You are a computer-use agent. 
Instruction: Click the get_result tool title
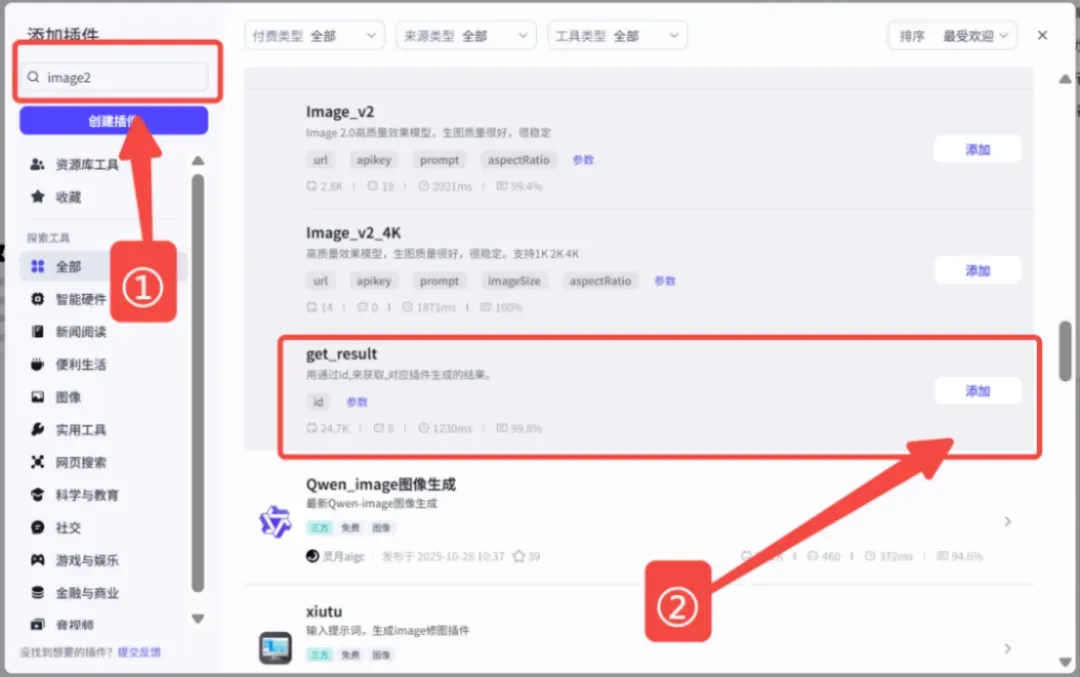342,354
